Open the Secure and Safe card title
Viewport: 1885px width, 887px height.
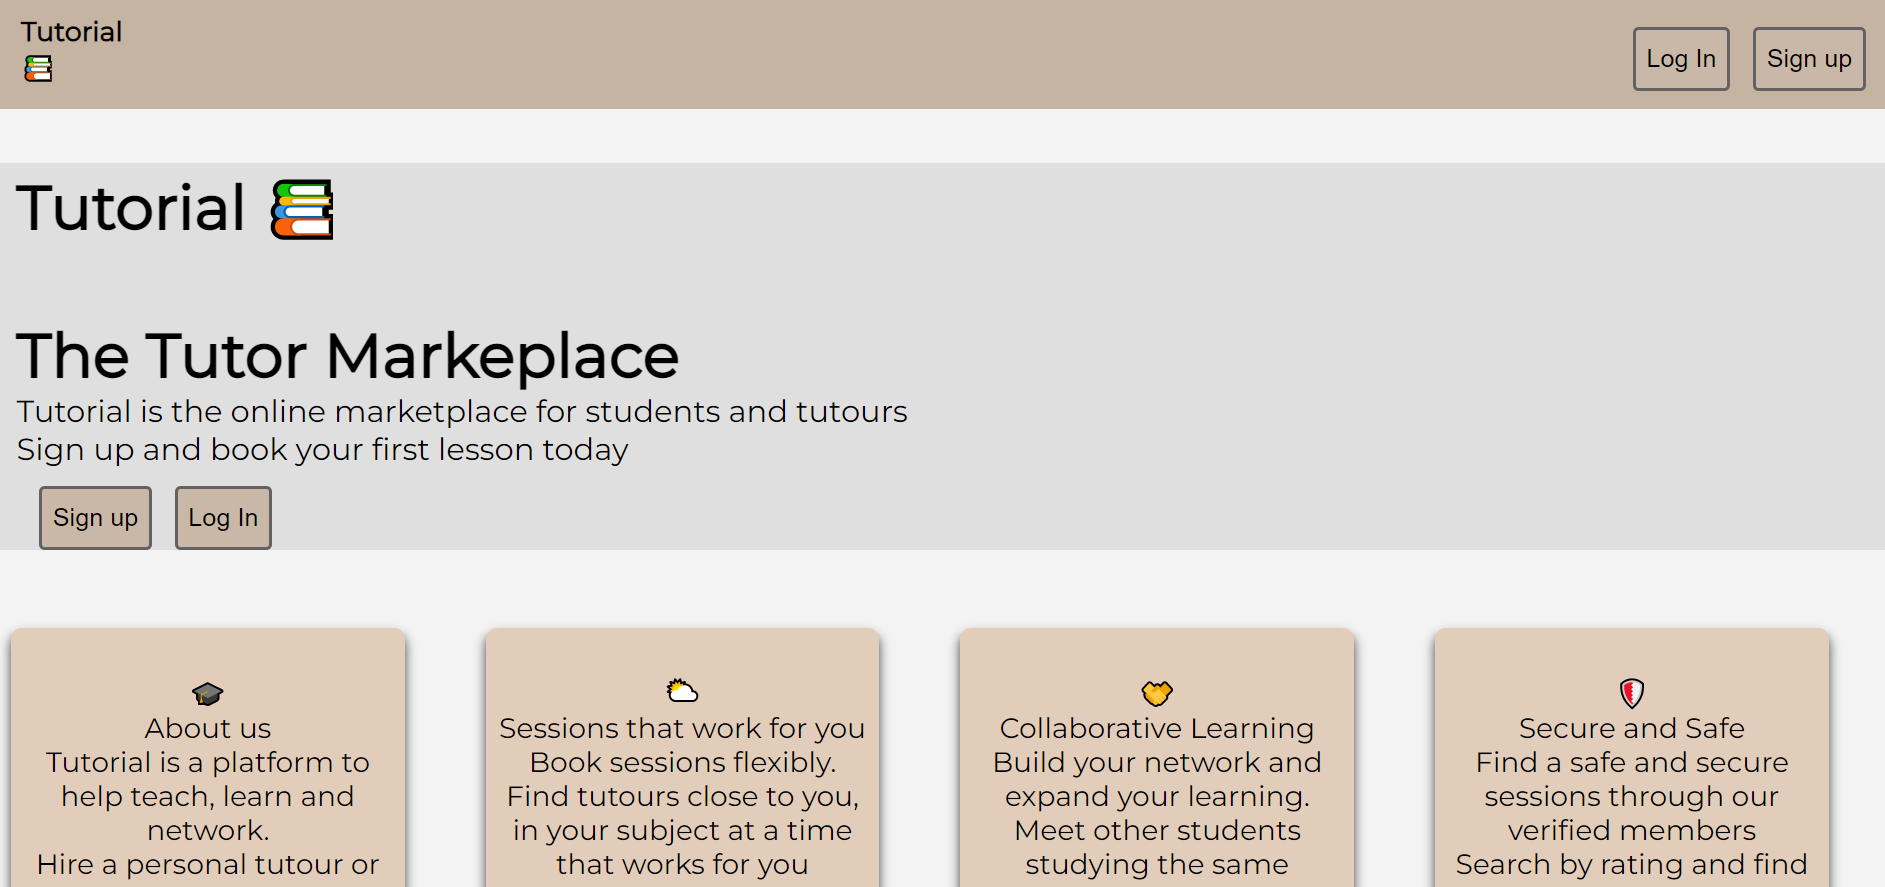(x=1631, y=728)
